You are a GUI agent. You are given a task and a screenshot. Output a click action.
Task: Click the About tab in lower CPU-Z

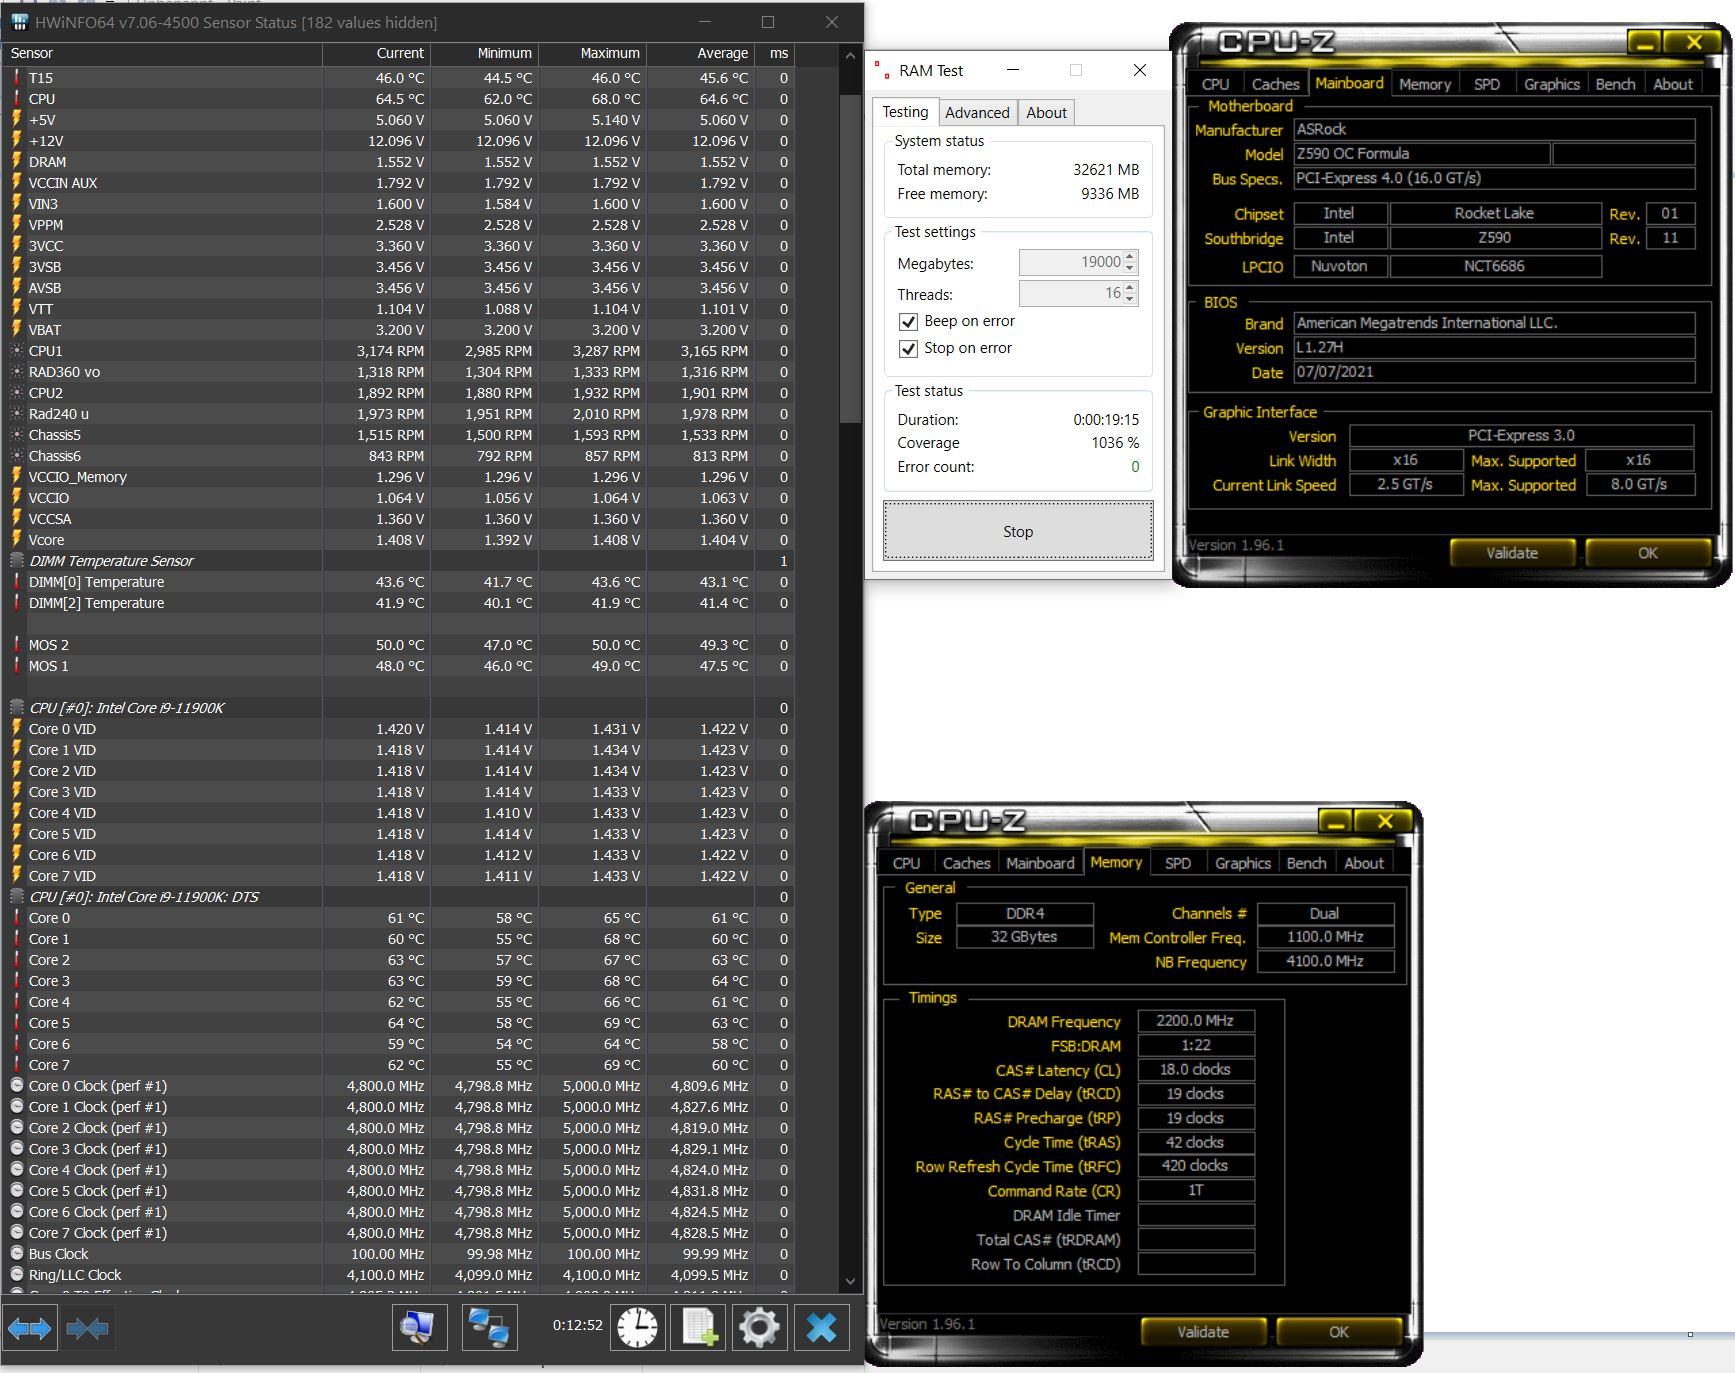pos(1363,863)
